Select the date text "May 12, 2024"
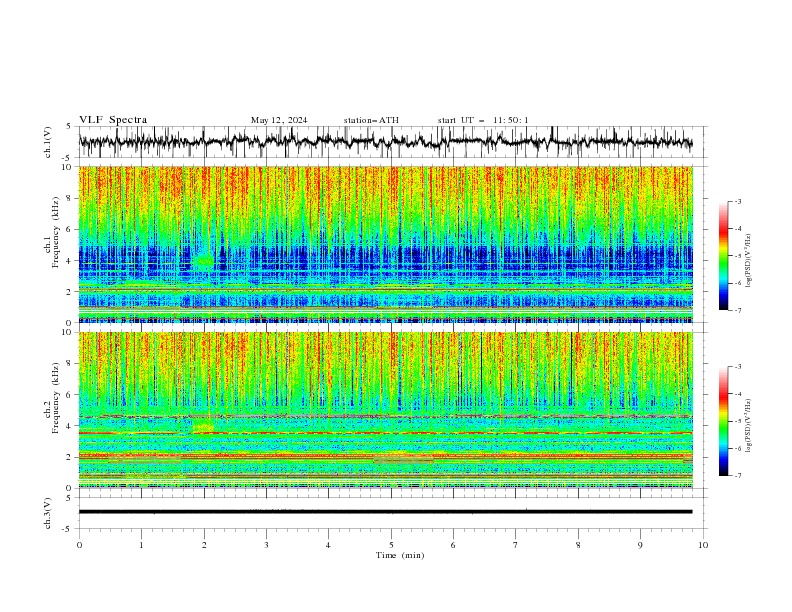This screenshot has width=792, height=612. [x=279, y=120]
